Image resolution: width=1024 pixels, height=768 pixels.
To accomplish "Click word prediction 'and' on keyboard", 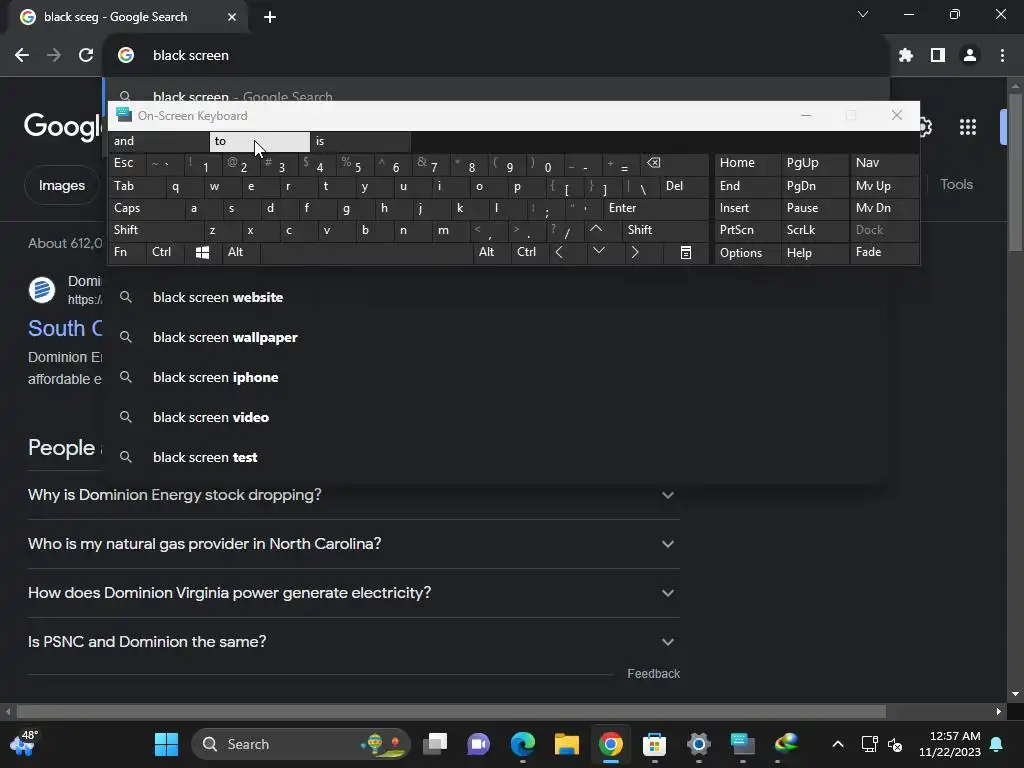I will click(159, 141).
